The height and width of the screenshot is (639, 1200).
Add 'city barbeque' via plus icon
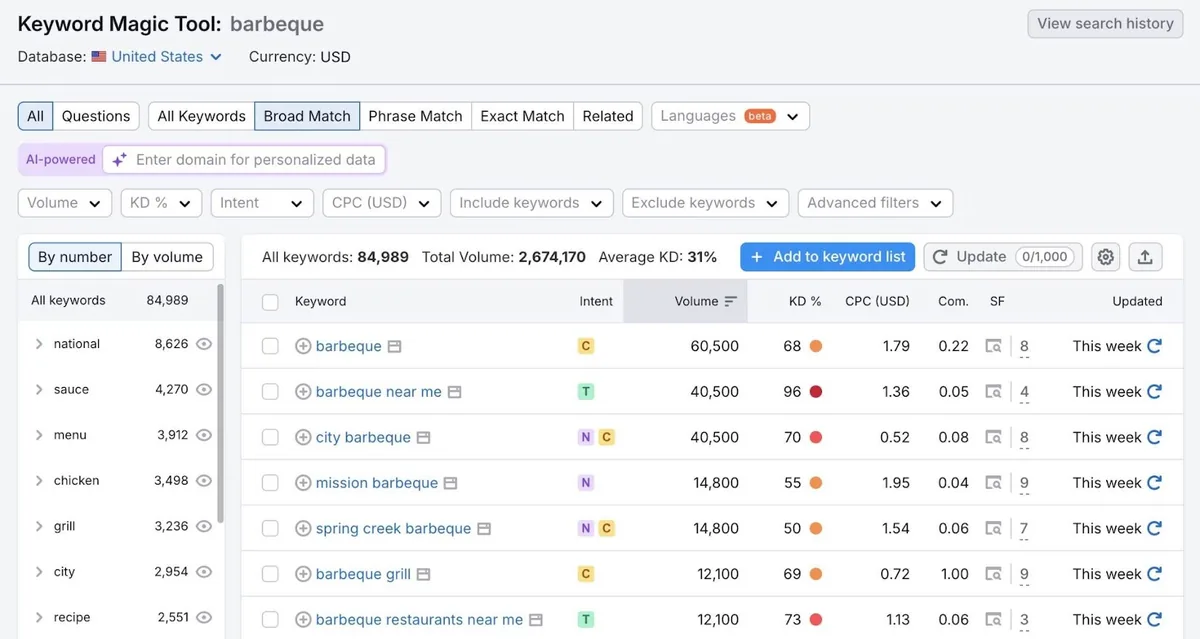303,437
